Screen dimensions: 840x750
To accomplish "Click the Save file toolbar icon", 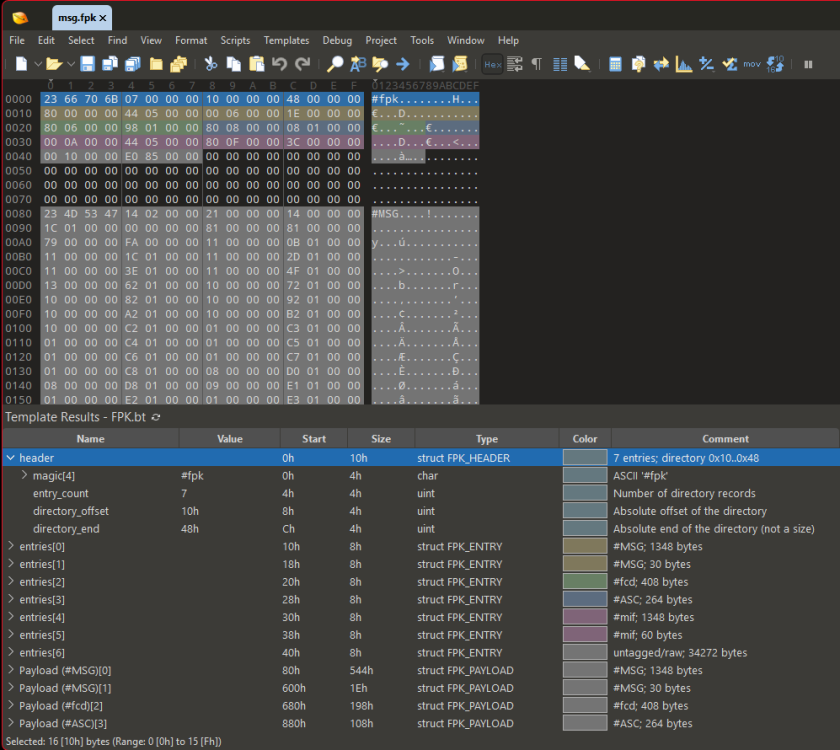I will click(x=87, y=64).
